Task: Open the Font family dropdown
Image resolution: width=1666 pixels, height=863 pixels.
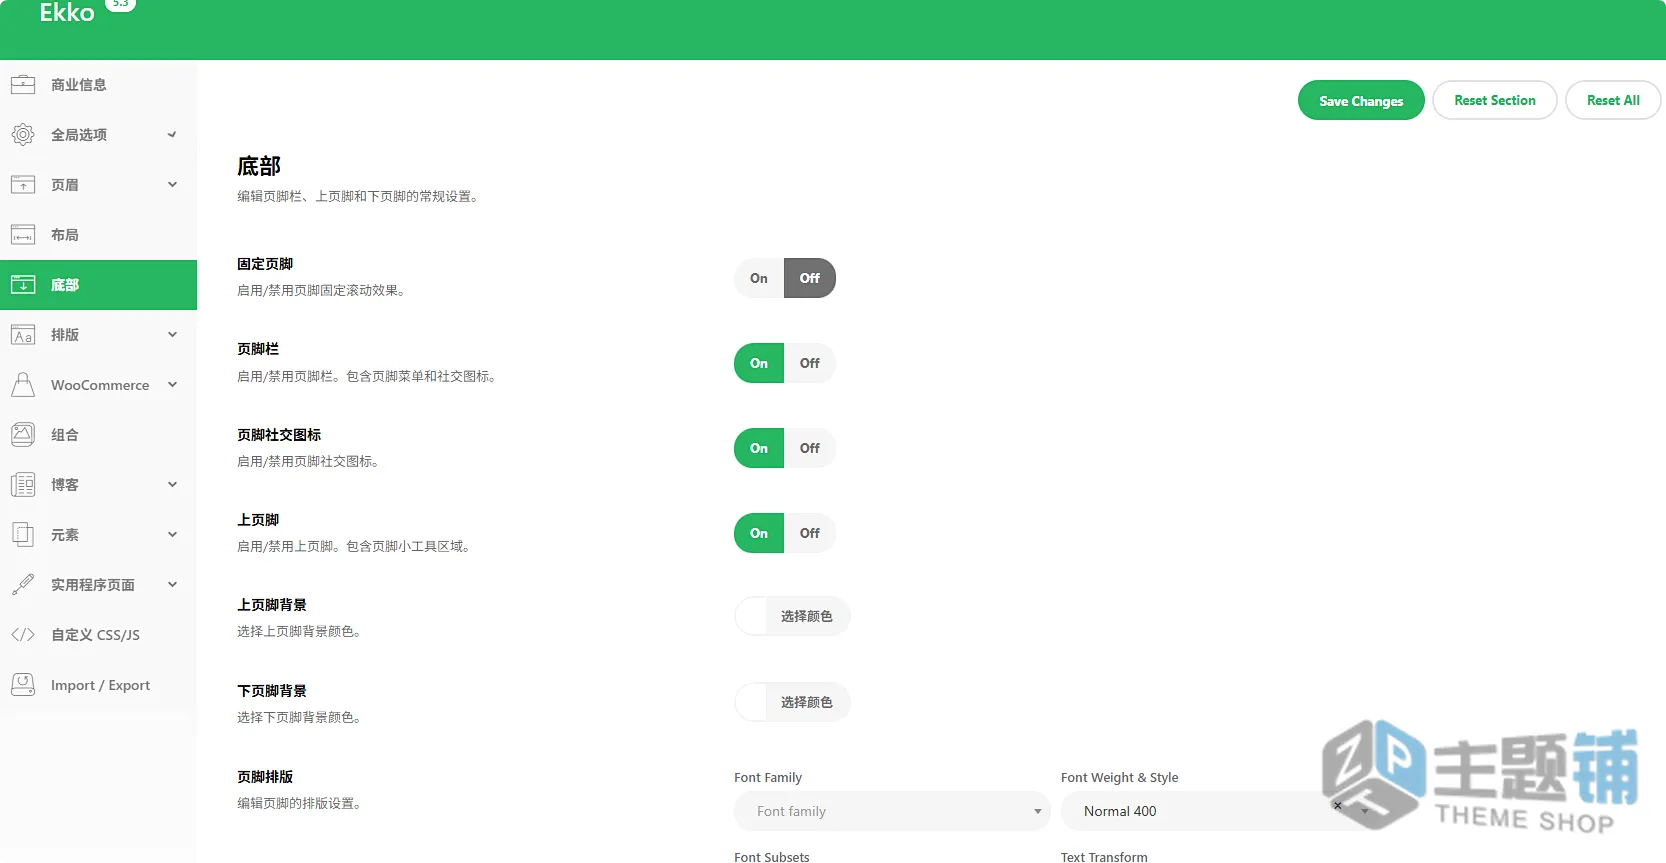Action: pyautogui.click(x=892, y=811)
